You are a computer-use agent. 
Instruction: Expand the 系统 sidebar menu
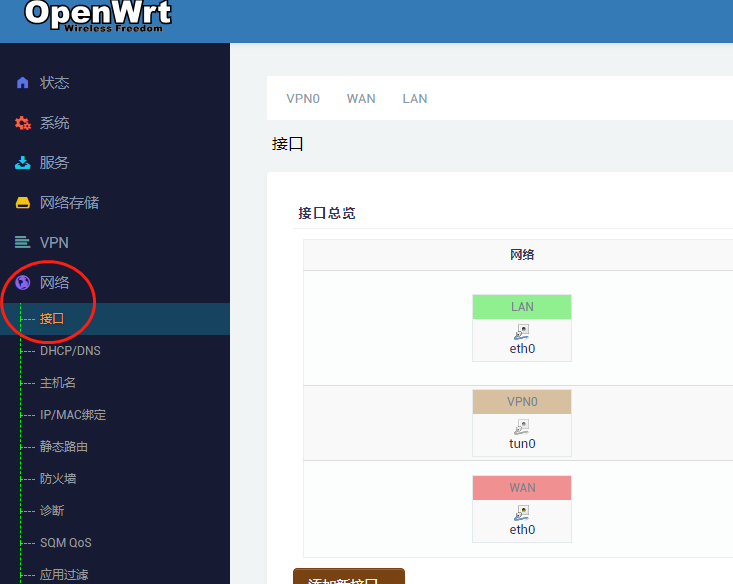click(55, 123)
